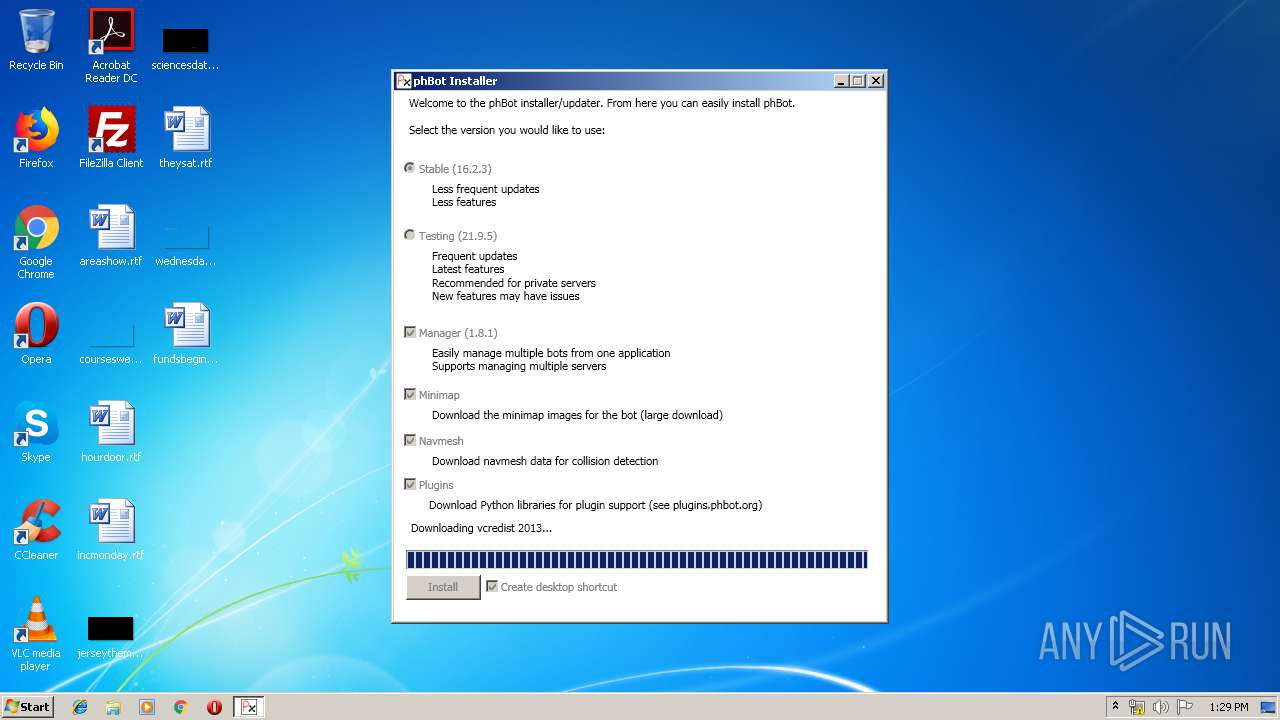Select the Testing (21.9.5) radio option
1280x720 pixels.
point(449,236)
